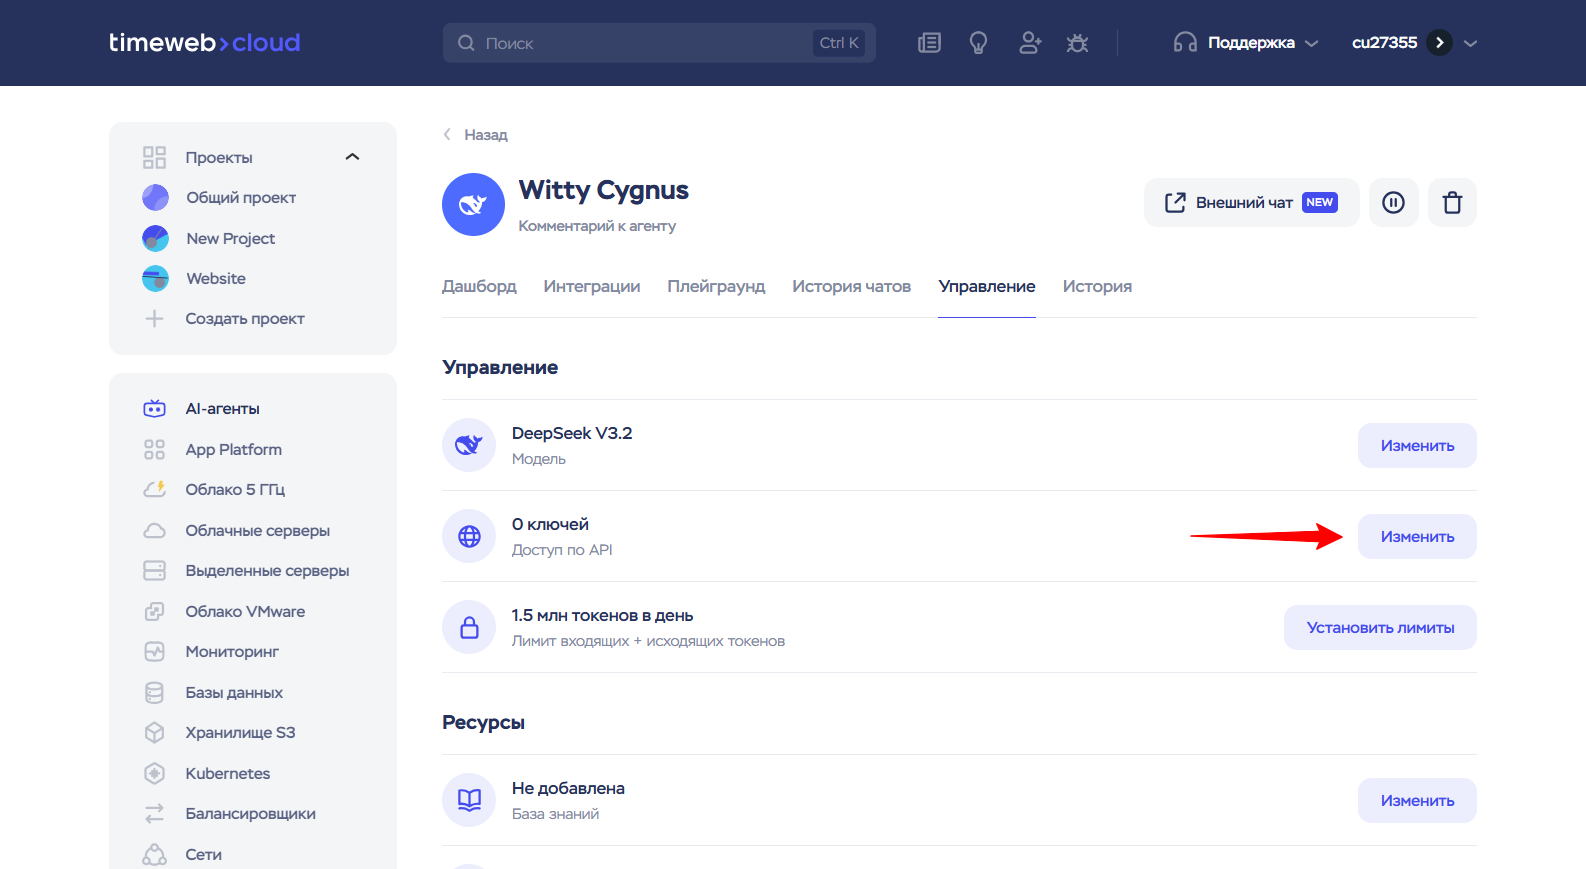
Task: Click the bug report icon
Action: pyautogui.click(x=1077, y=43)
